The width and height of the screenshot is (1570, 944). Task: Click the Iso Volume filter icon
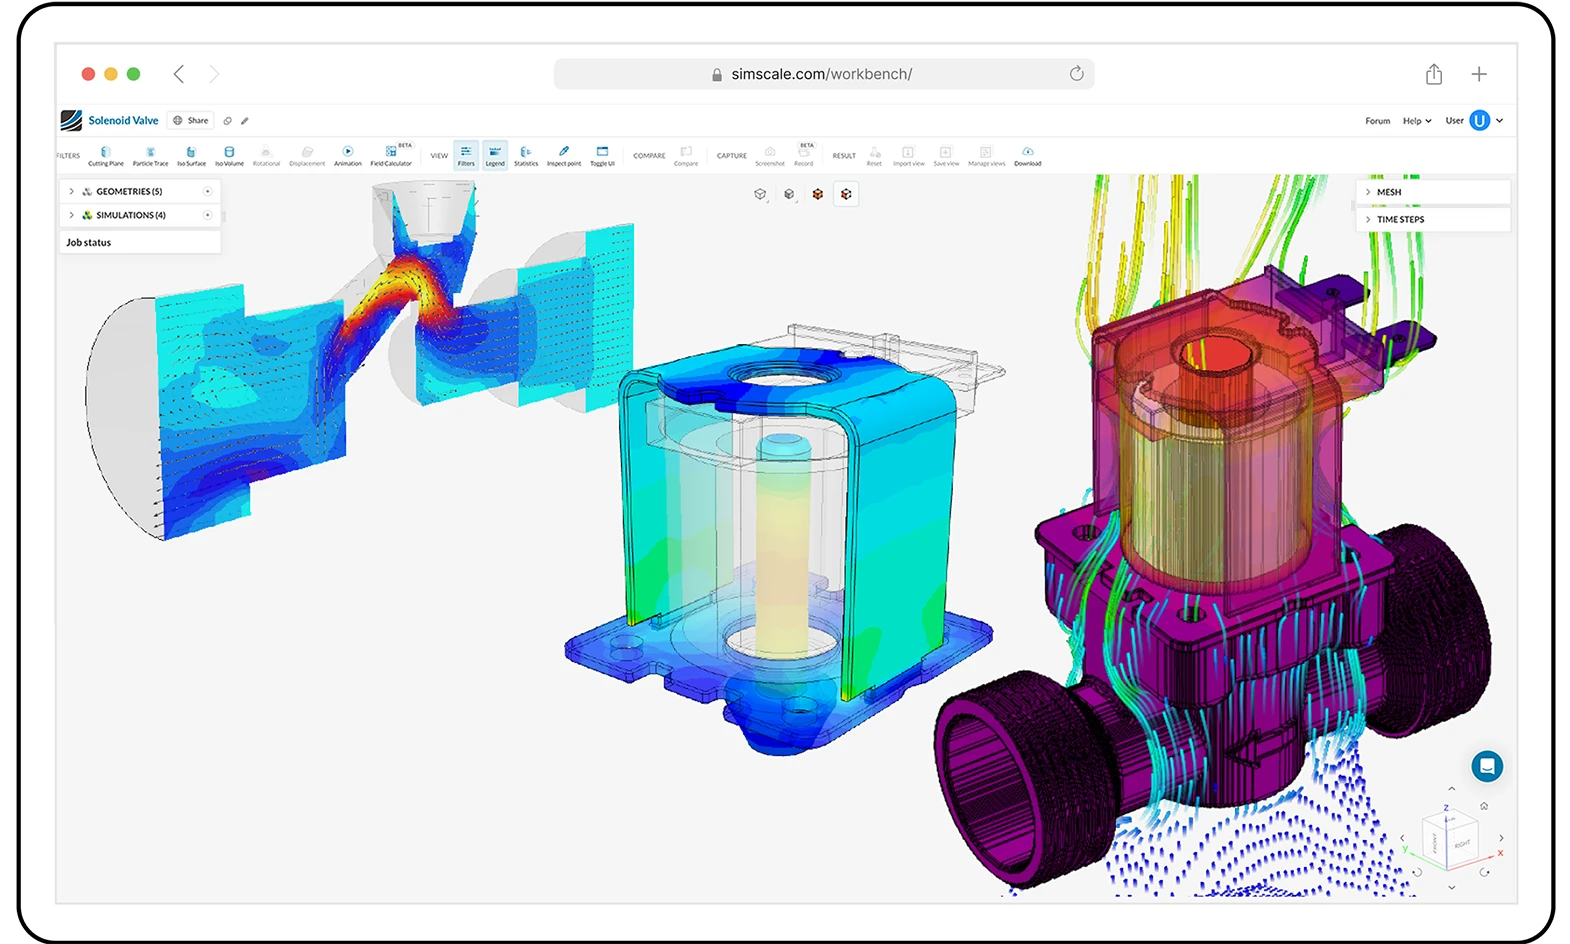229,155
